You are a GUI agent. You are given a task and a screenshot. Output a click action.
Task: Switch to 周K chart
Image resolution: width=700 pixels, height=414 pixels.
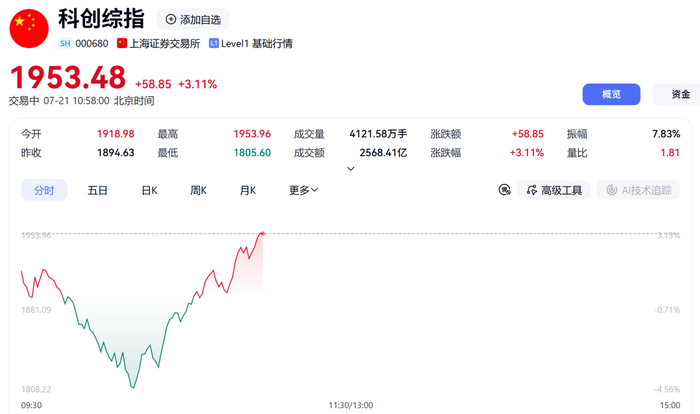[198, 191]
